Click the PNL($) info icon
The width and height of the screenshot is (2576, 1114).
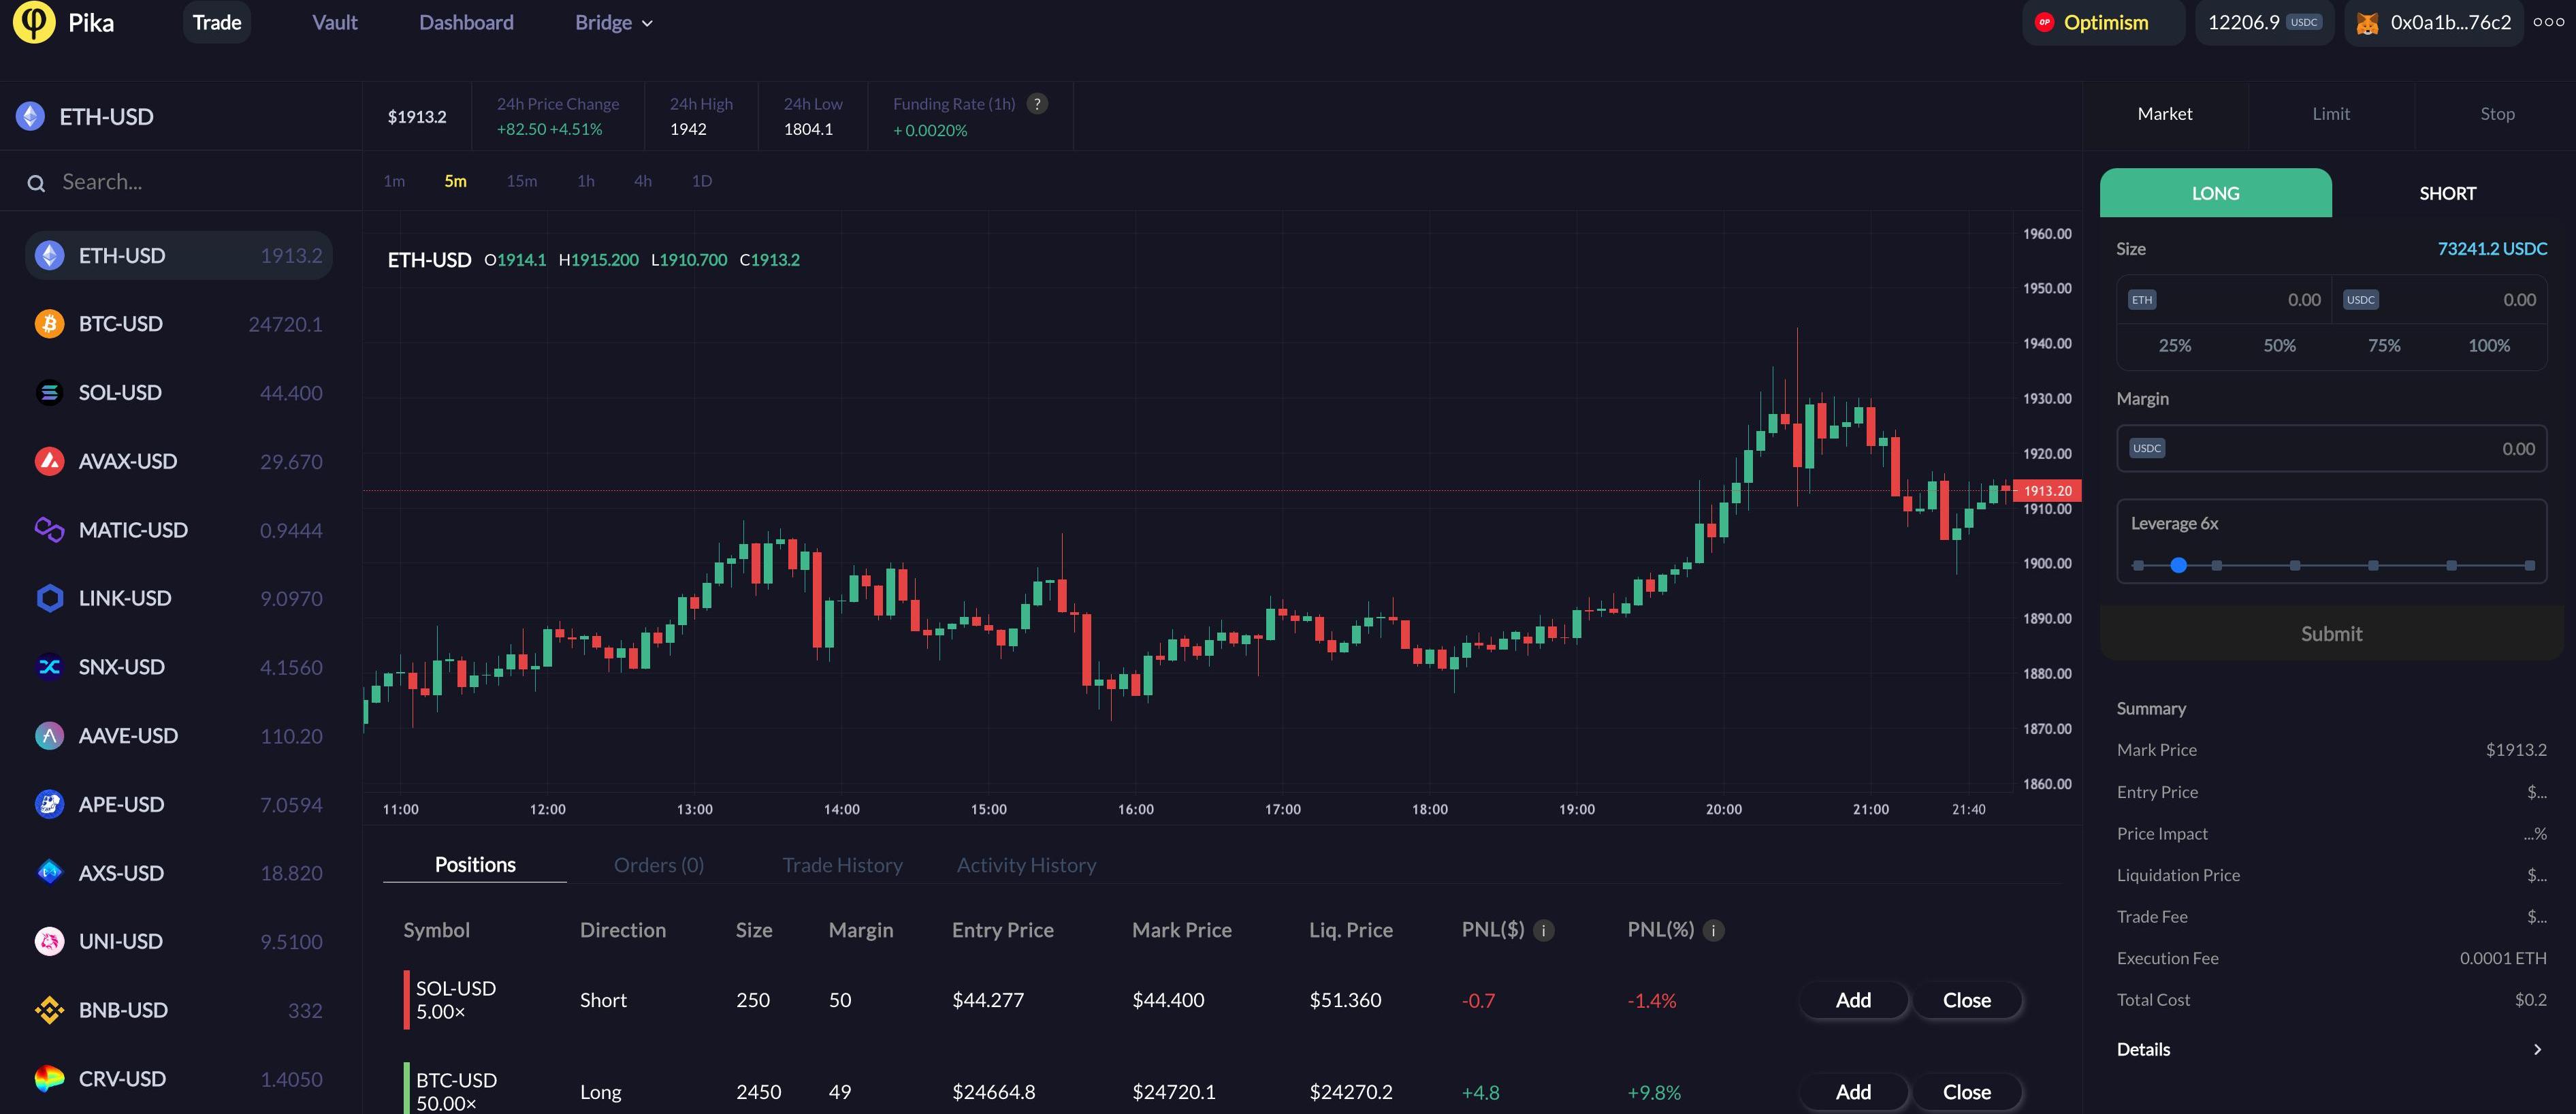[x=1543, y=931]
